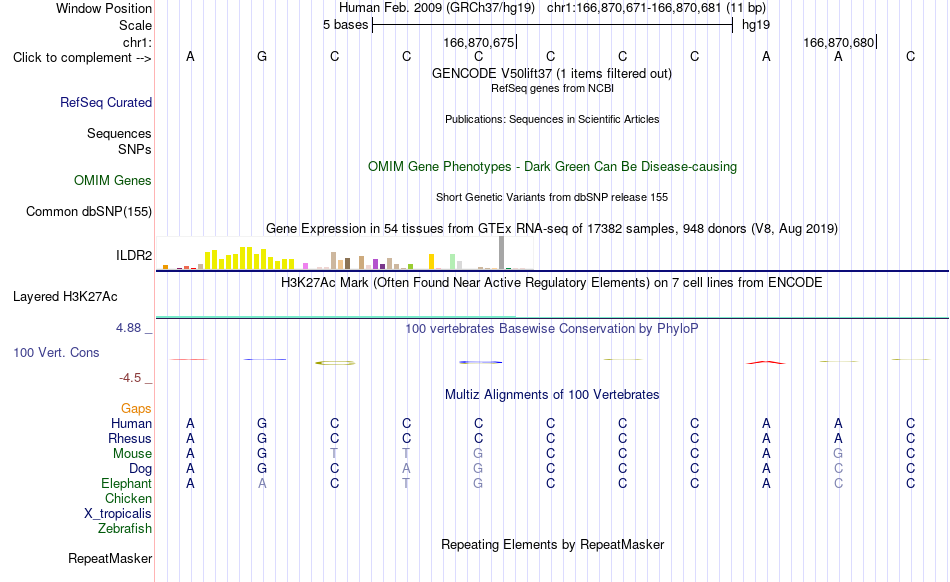The height and width of the screenshot is (582, 950).
Task: Select 'RefSeq genes from NCBI' title
Action: pyautogui.click(x=552, y=88)
